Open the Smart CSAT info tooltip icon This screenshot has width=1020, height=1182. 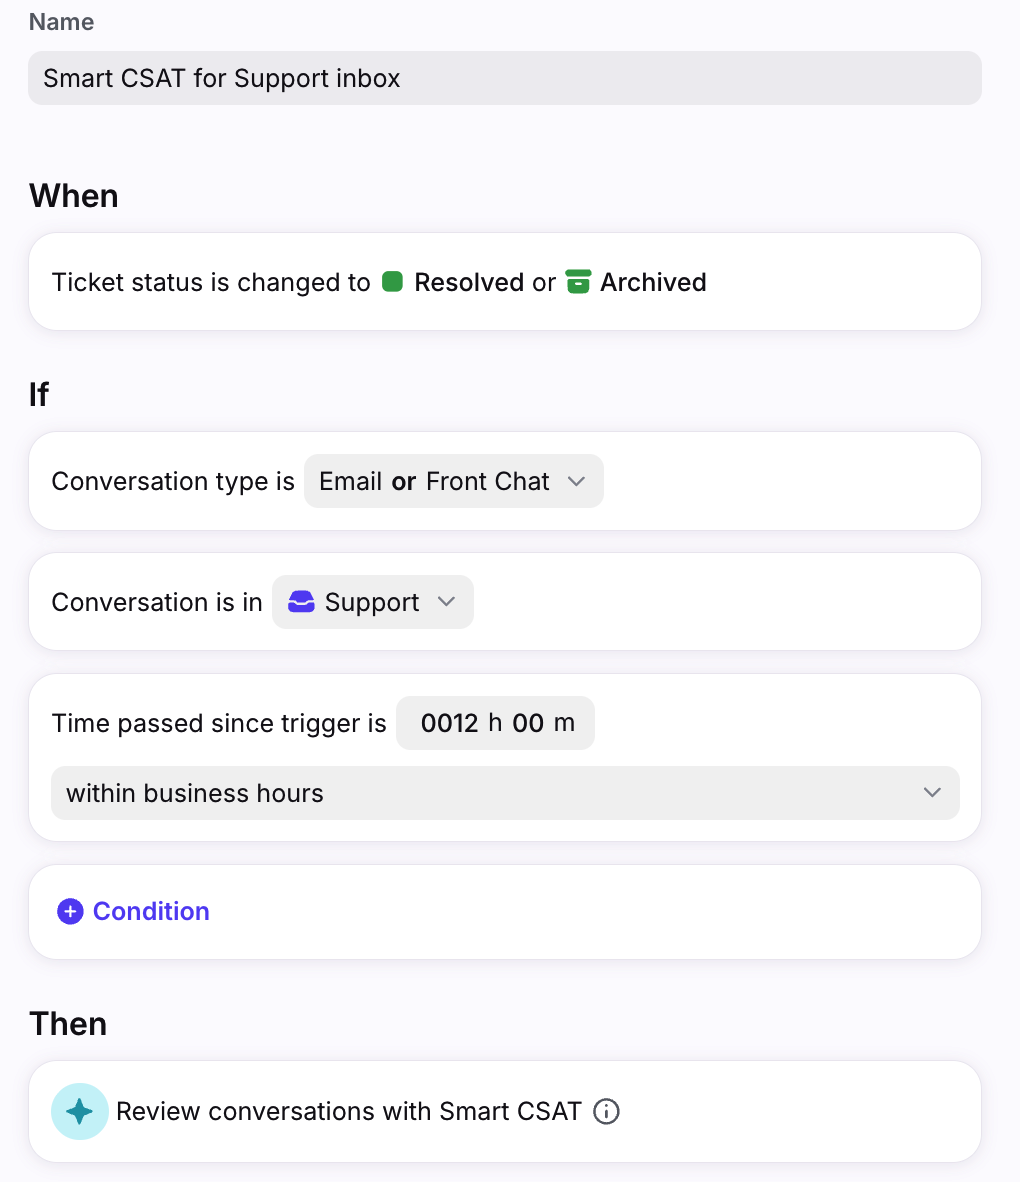(606, 1111)
